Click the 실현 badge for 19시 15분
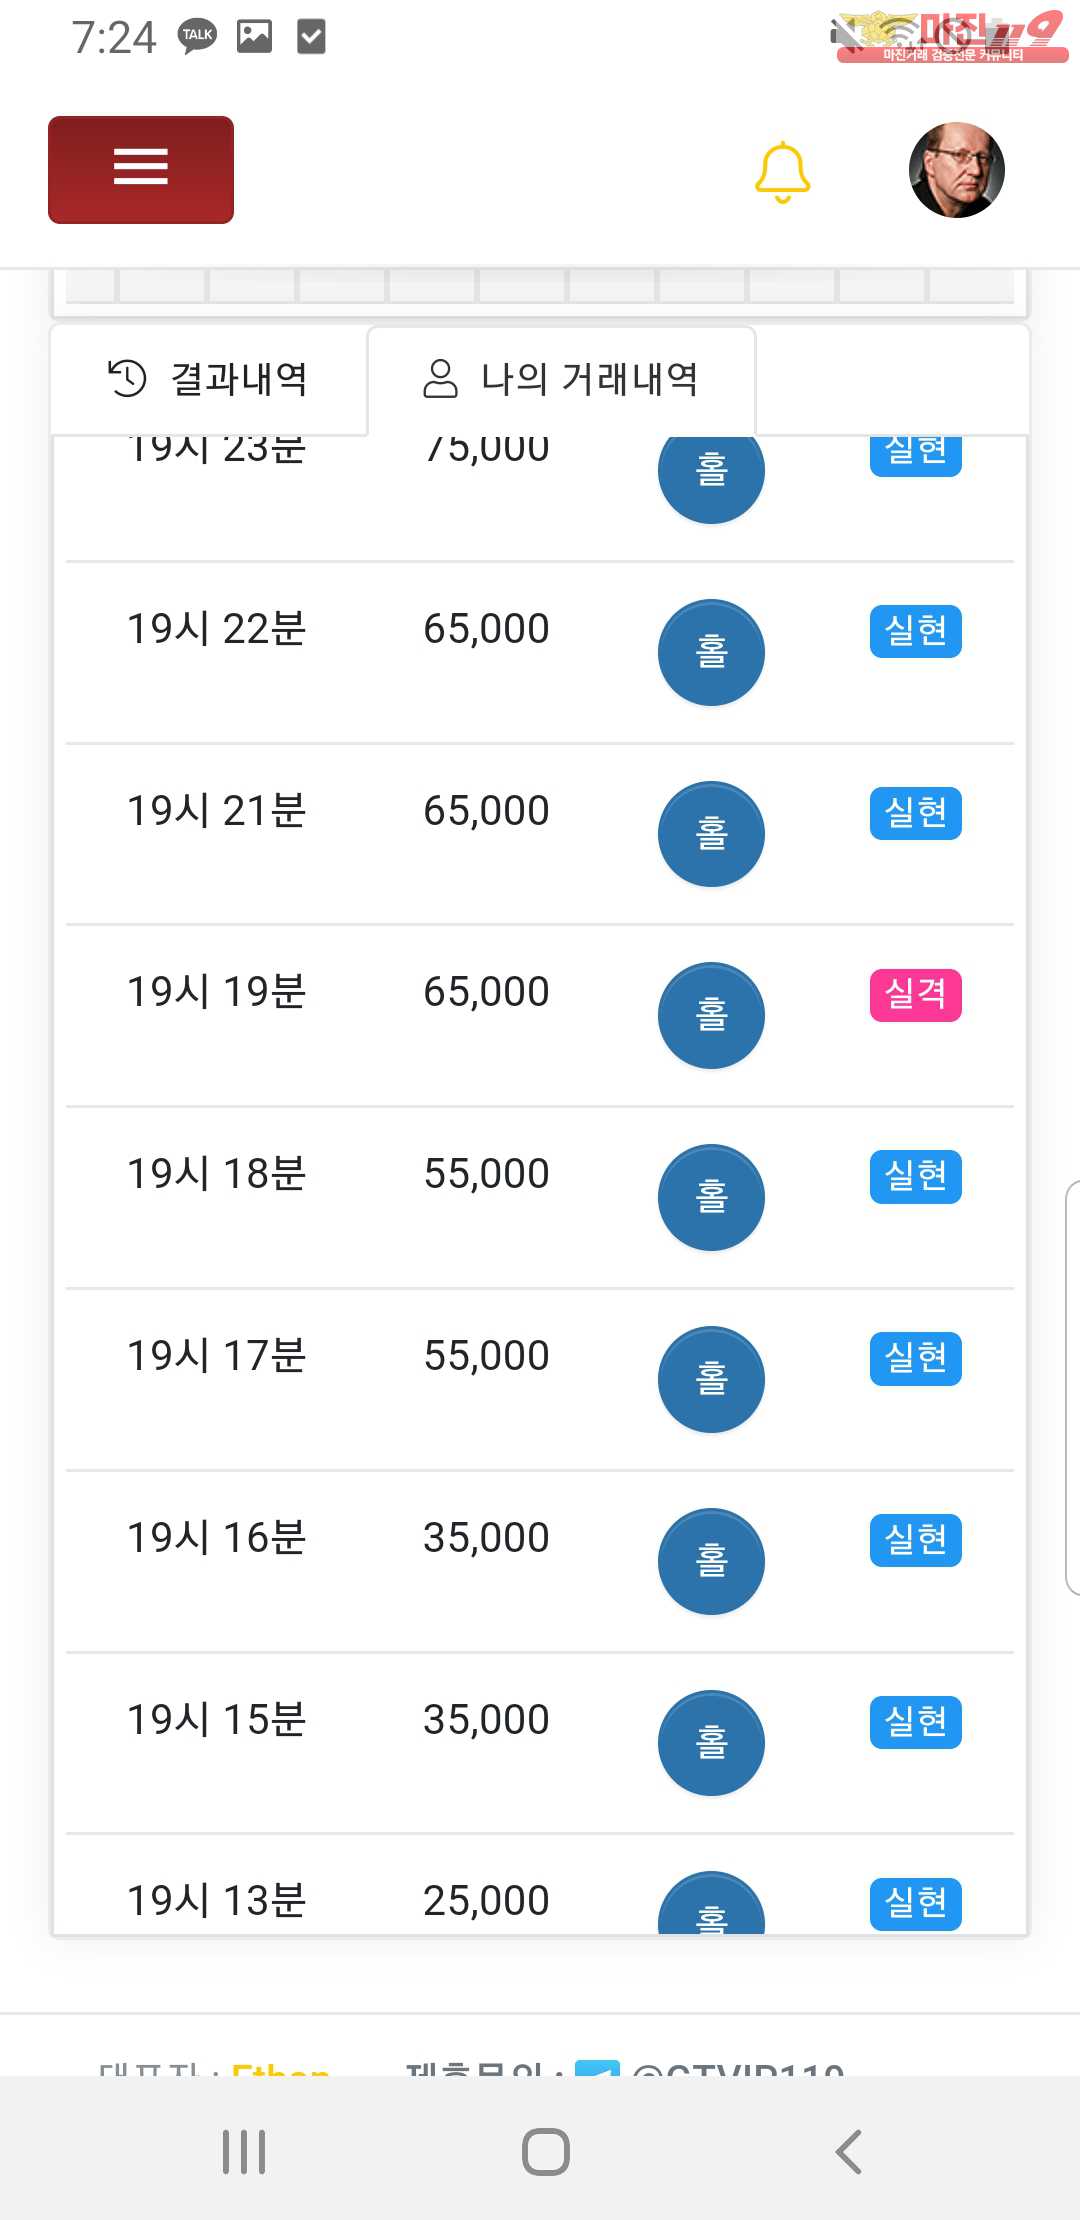Screen dimensions: 1080x2220 (x=915, y=1722)
